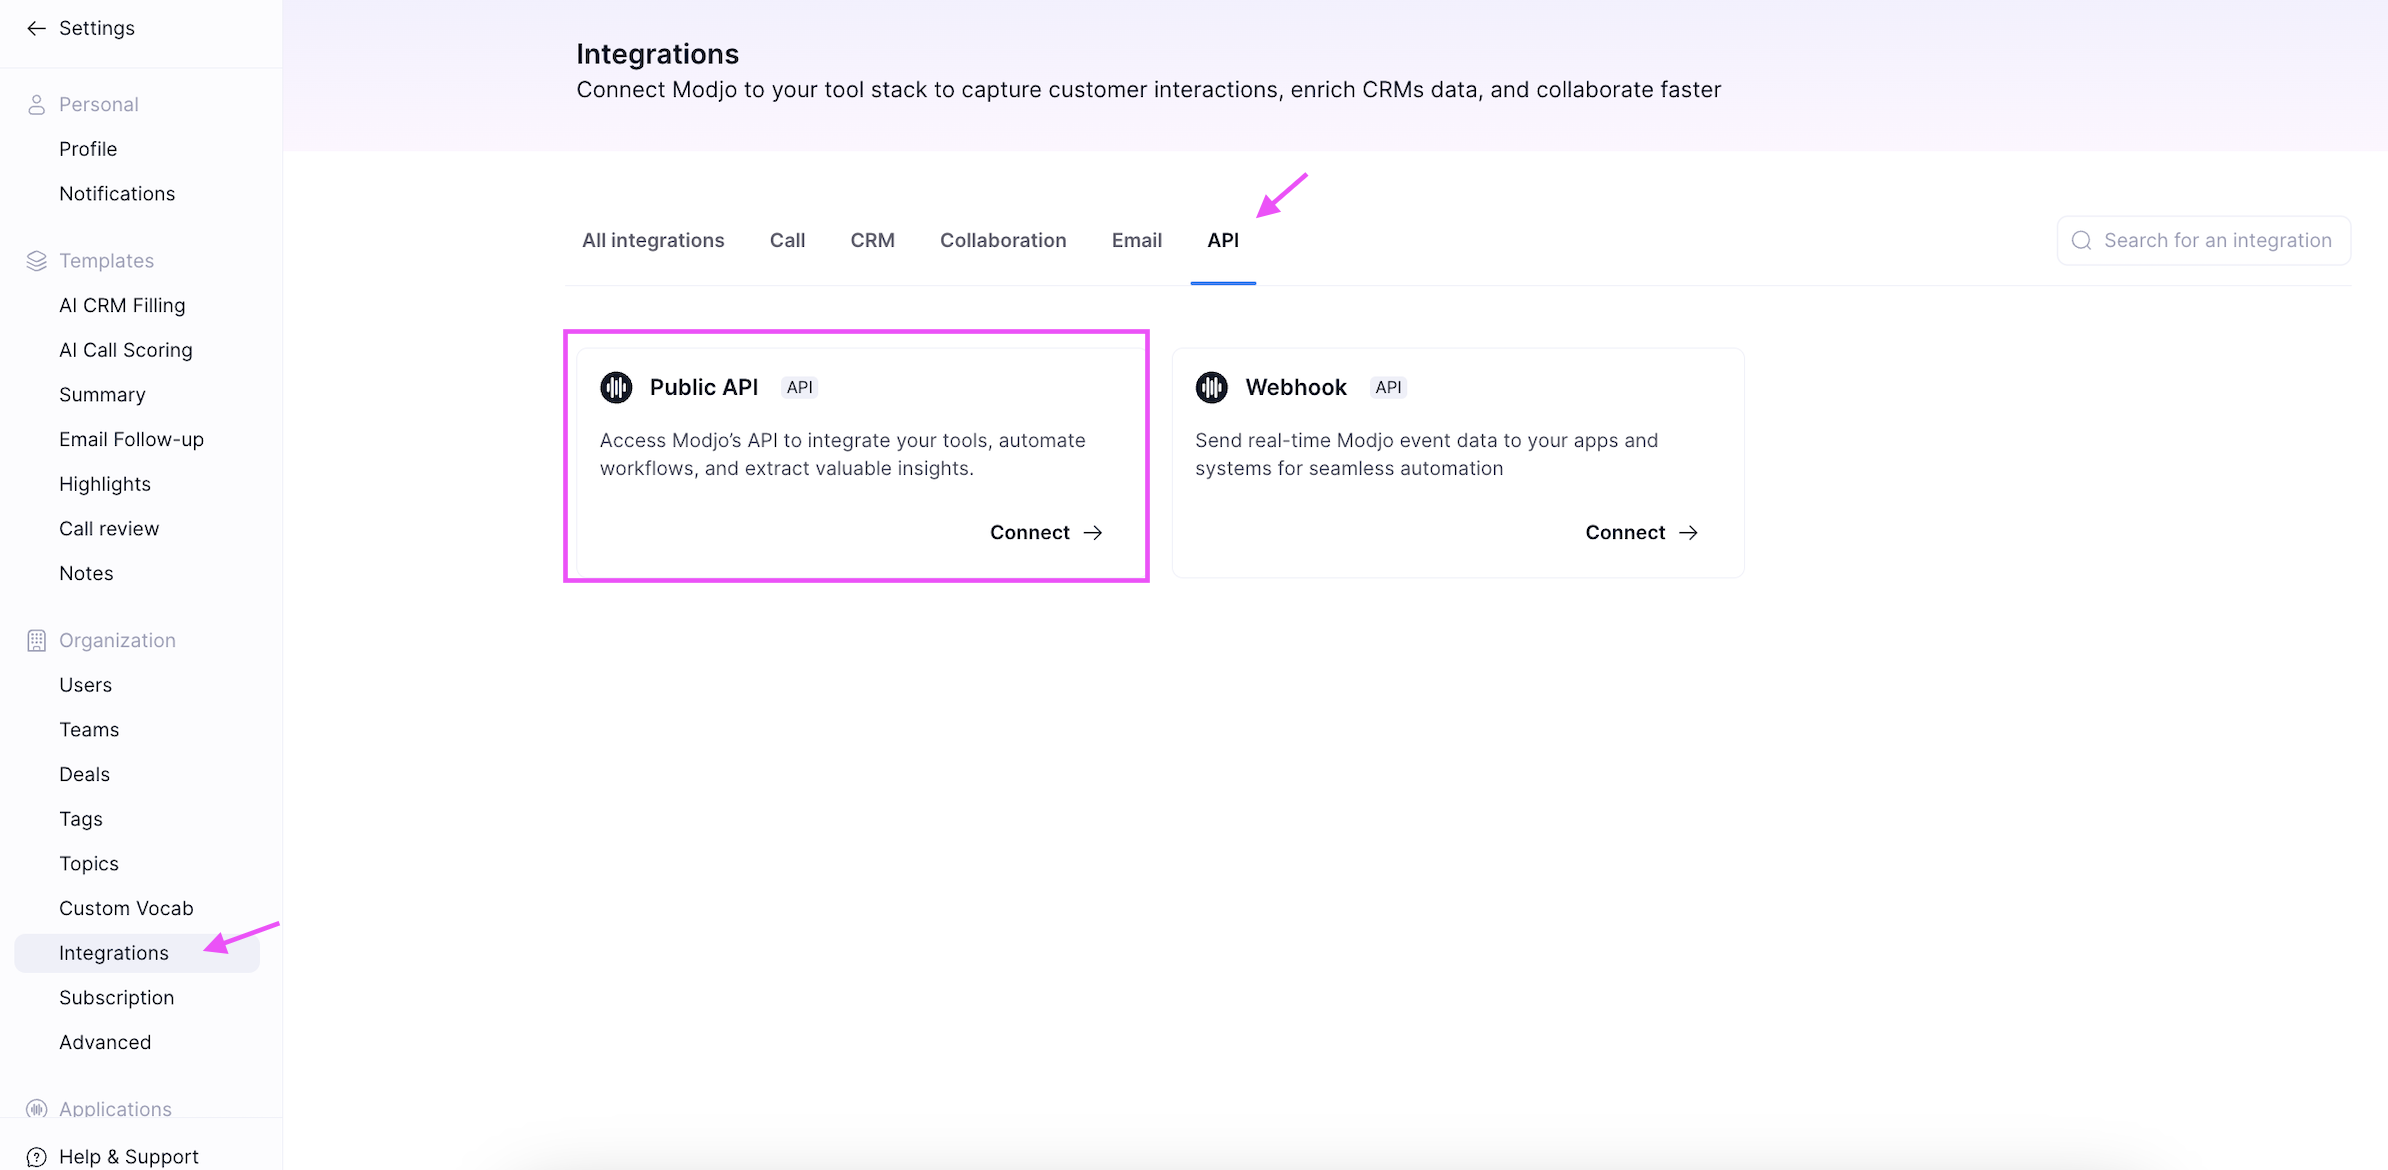2388x1170 pixels.
Task: Click the Webhook Modjo logo icon
Action: coord(1212,387)
